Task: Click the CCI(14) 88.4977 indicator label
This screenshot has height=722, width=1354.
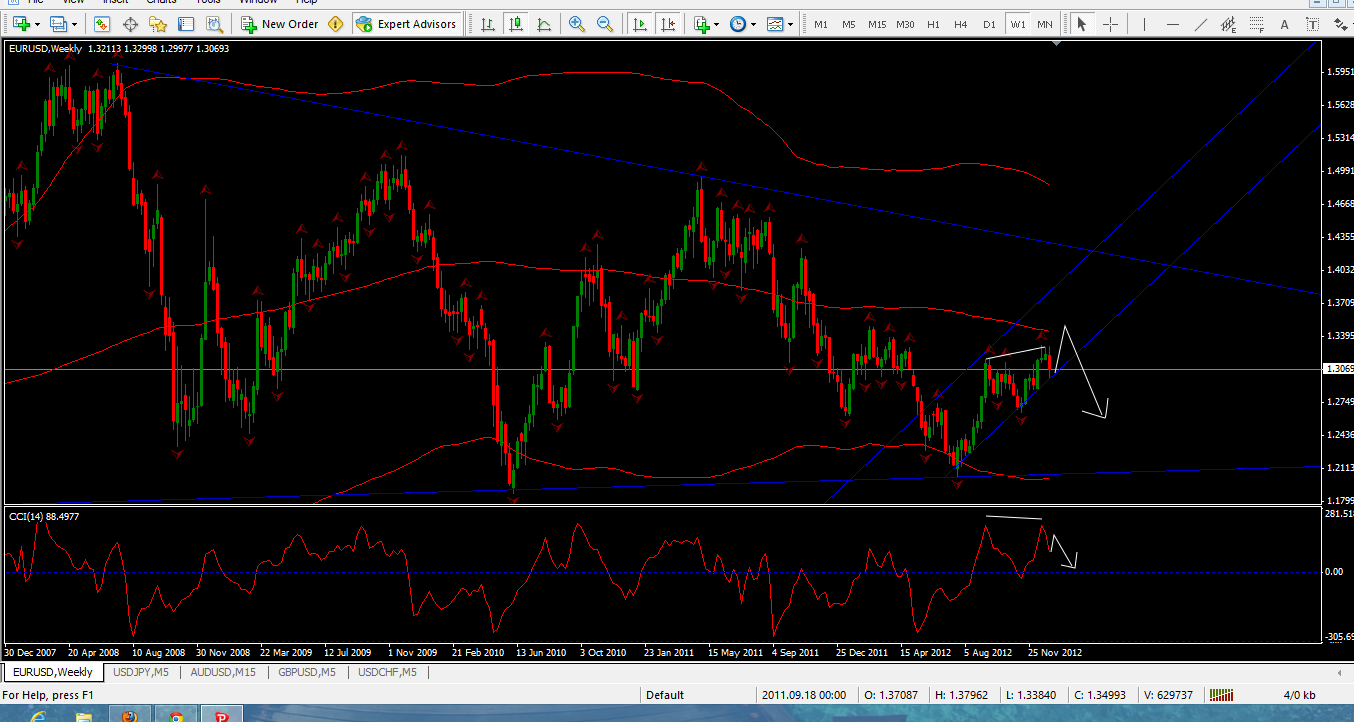Action: pyautogui.click(x=44, y=516)
